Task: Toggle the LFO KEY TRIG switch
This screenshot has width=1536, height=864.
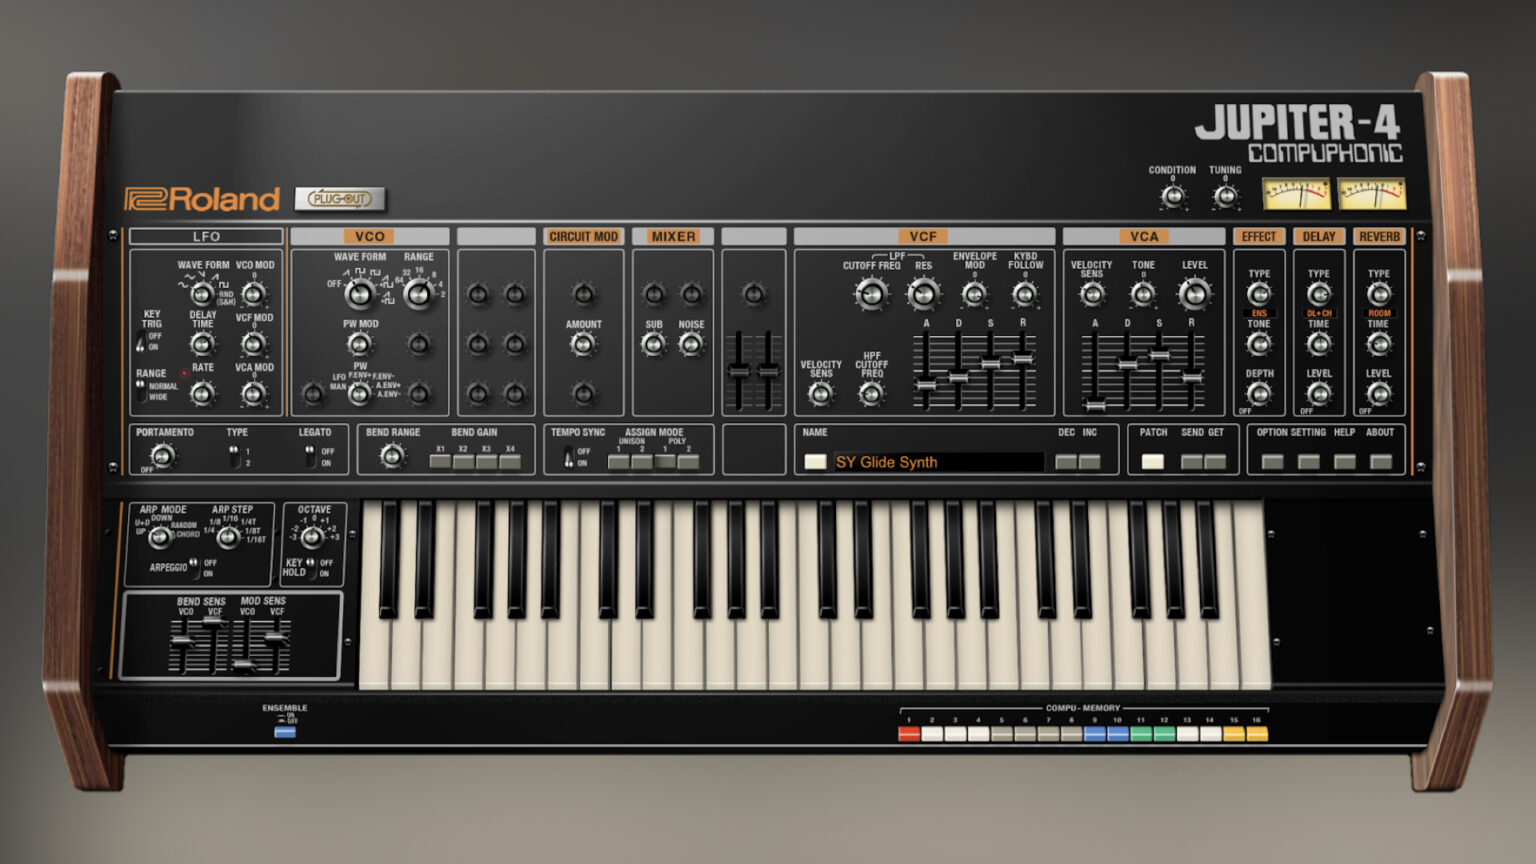Action: (x=140, y=342)
